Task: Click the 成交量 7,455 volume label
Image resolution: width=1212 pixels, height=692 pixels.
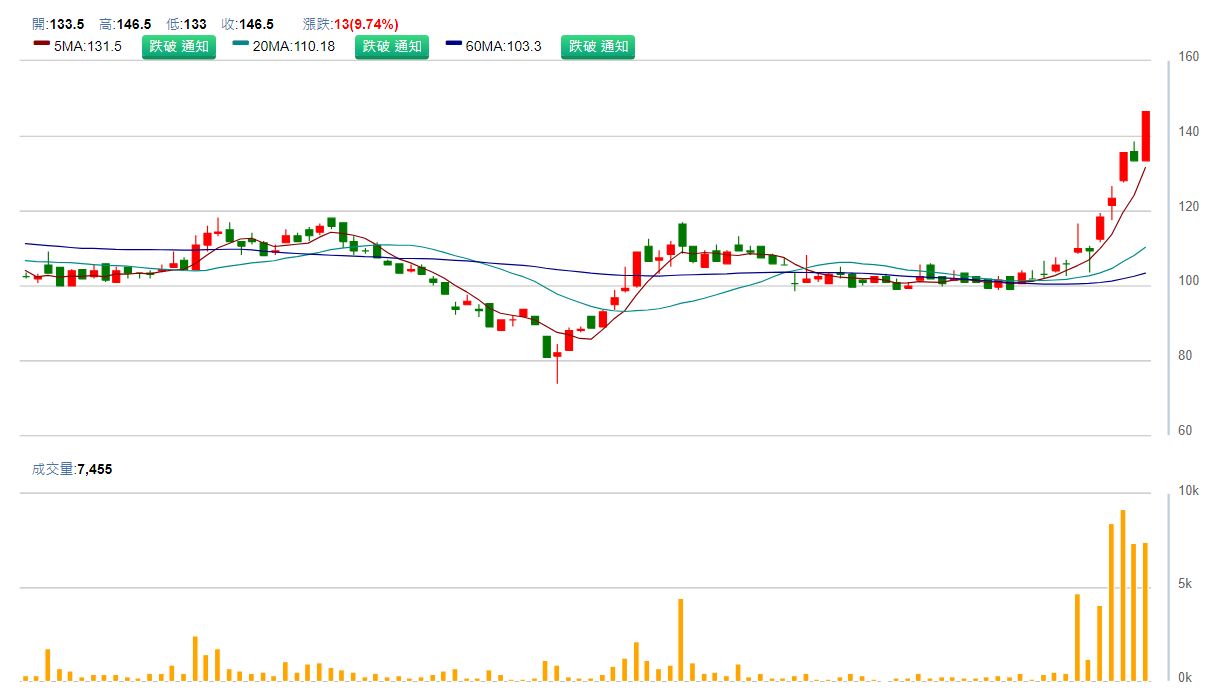Action: pyautogui.click(x=72, y=469)
